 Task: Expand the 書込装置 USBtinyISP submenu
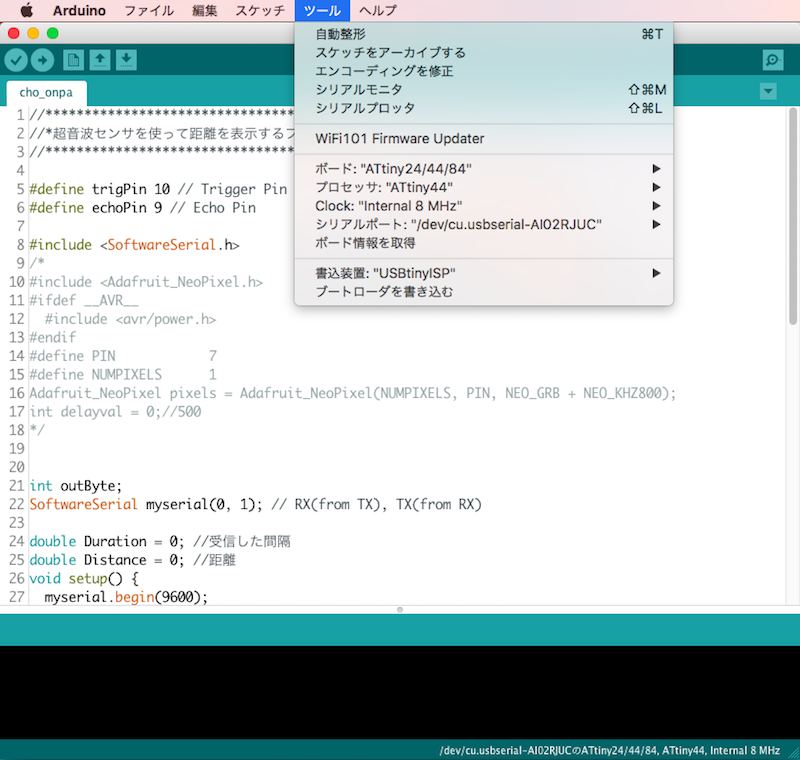[484, 273]
